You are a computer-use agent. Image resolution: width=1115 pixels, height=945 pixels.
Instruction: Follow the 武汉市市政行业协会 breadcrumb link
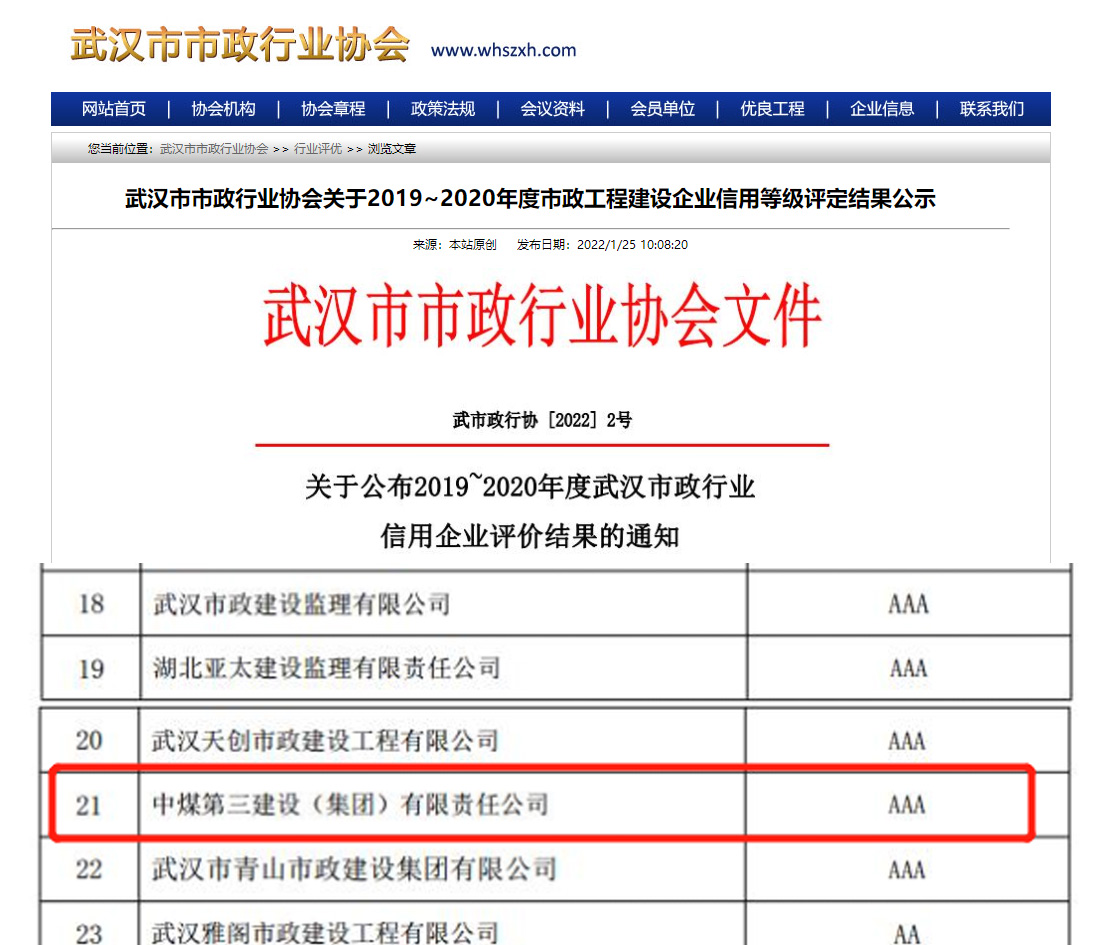pos(214,149)
